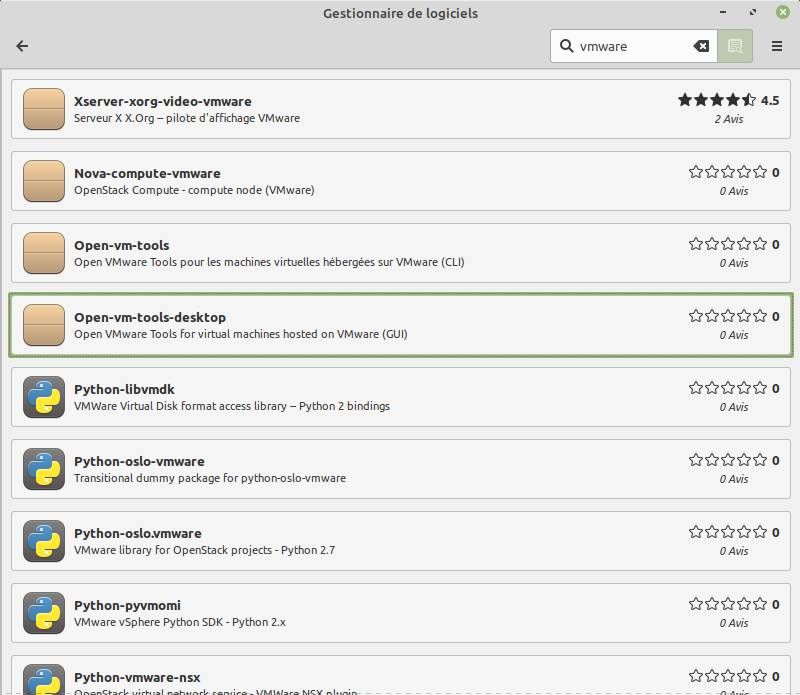
Task: Select the Open-vm-tools title
Action: pos(121,245)
